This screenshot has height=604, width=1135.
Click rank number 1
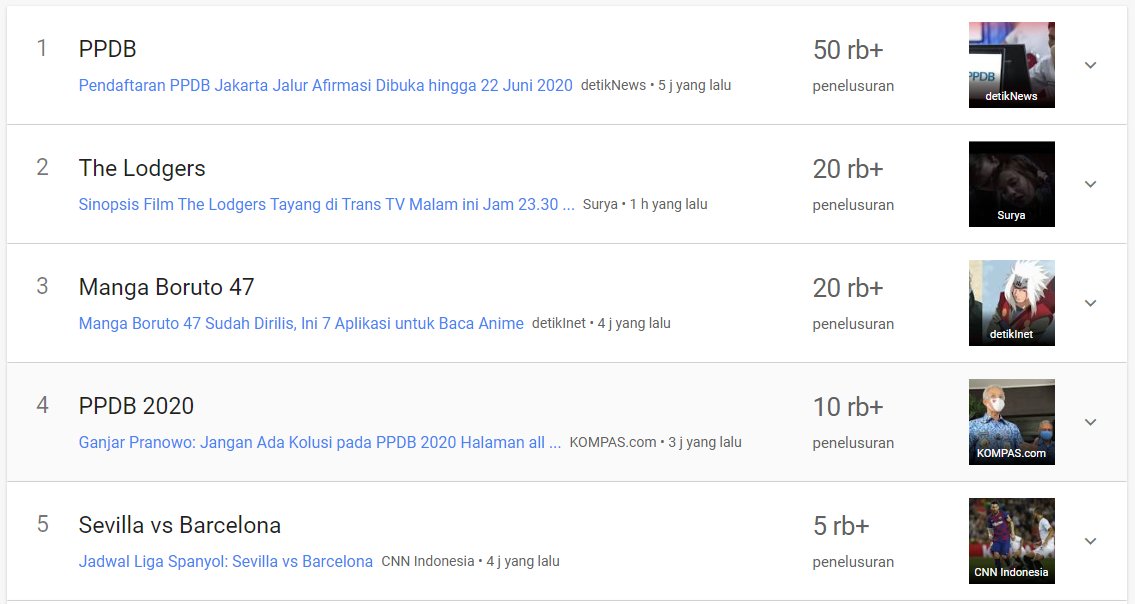pos(42,48)
